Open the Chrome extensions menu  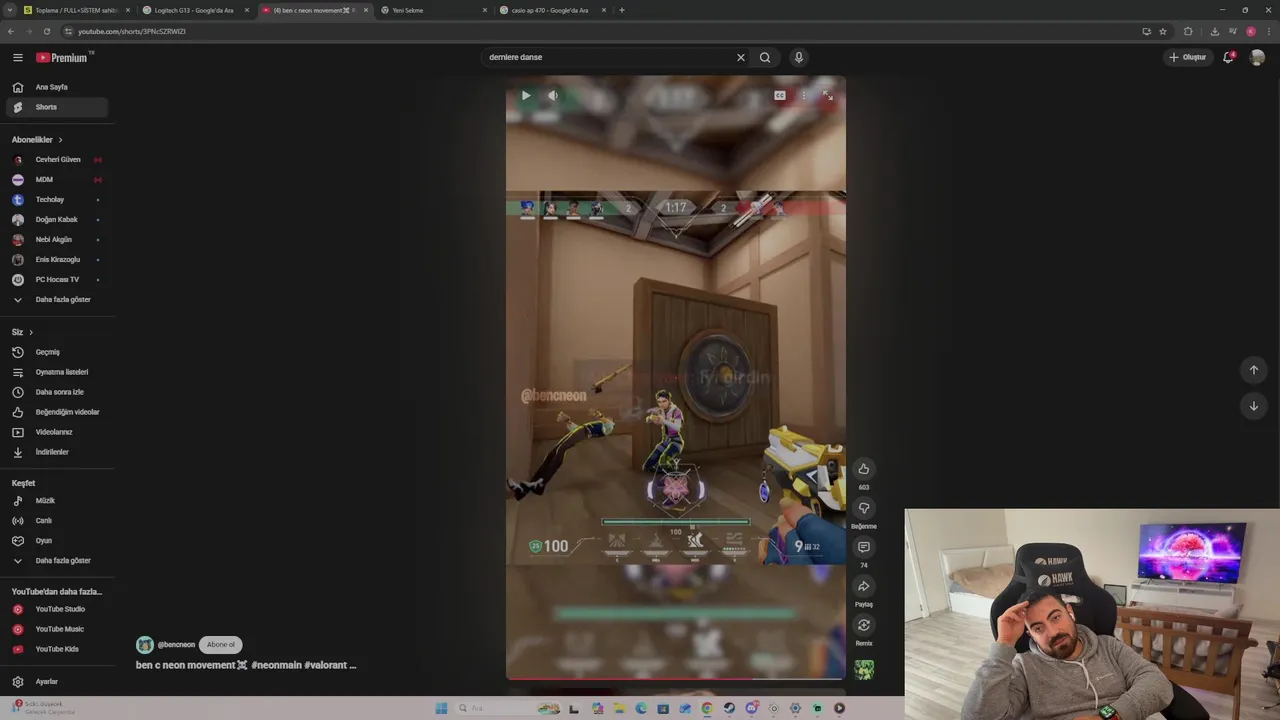[1188, 31]
